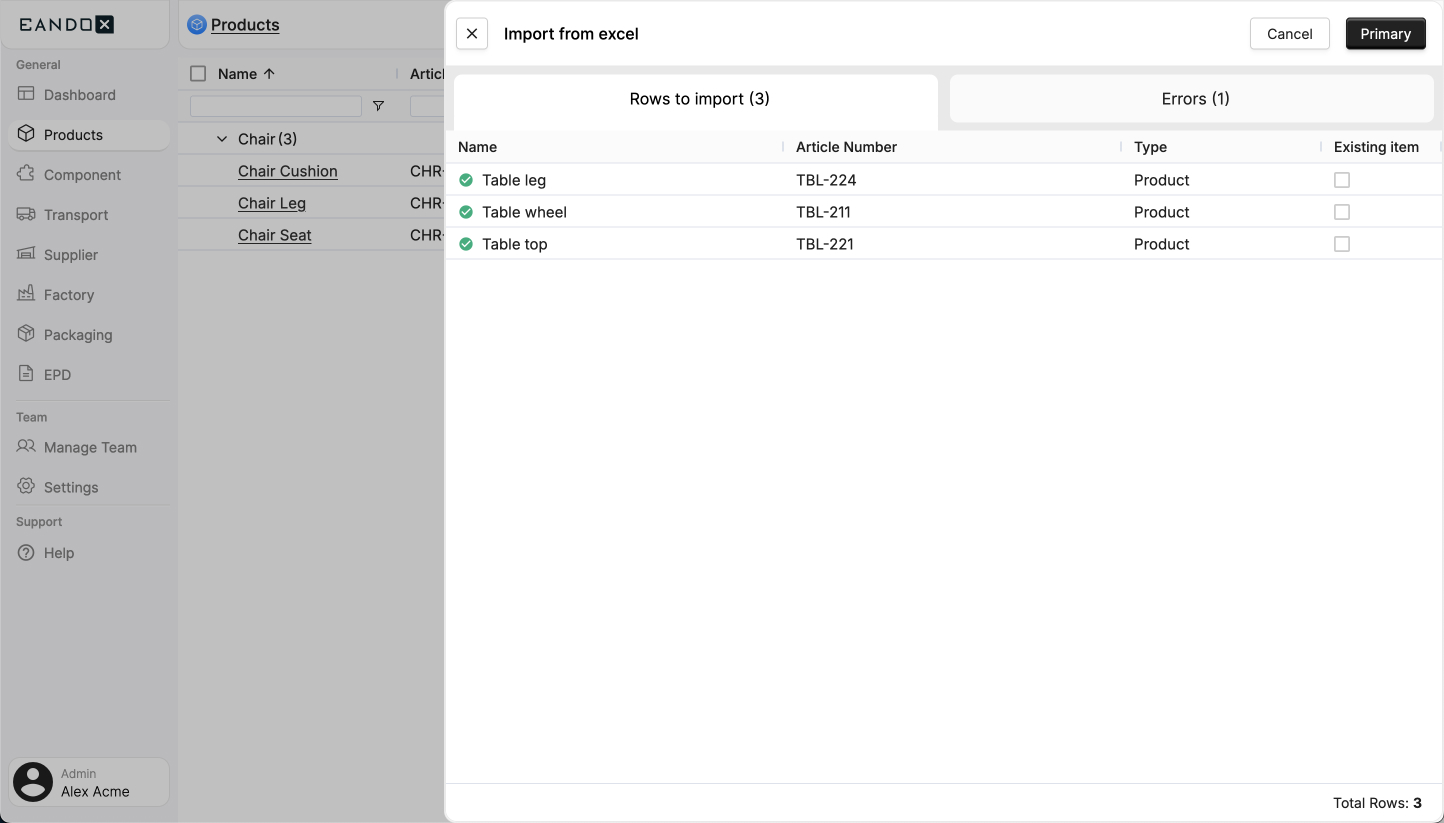Viewport: 1444px width, 823px height.
Task: Select the Rows to import tab
Action: click(697, 98)
